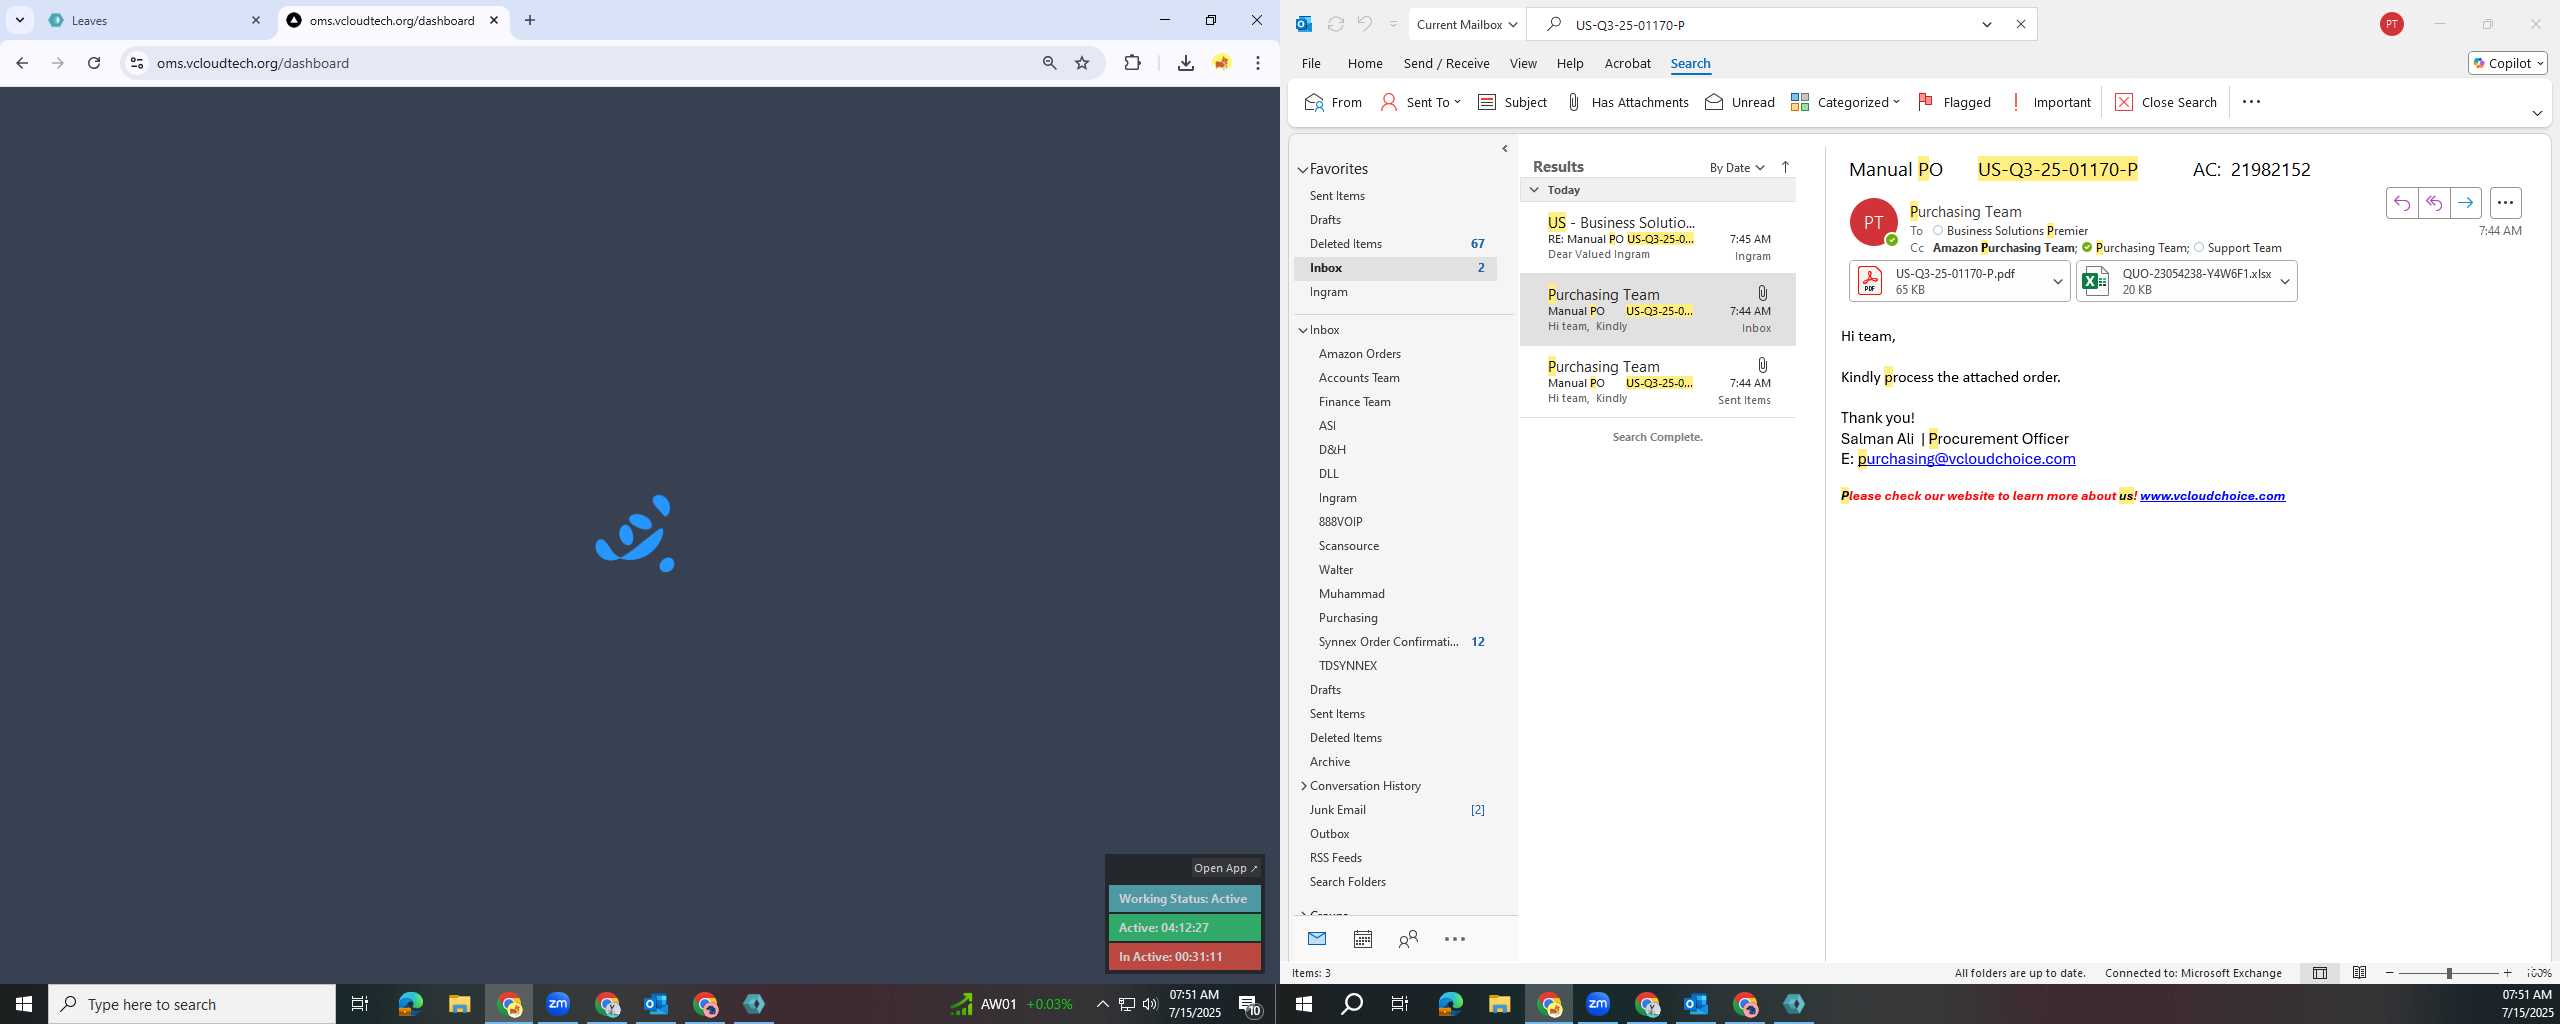Click the zoom in plus button in the status bar
Image resolution: width=2560 pixels, height=1024 pixels.
[2507, 973]
